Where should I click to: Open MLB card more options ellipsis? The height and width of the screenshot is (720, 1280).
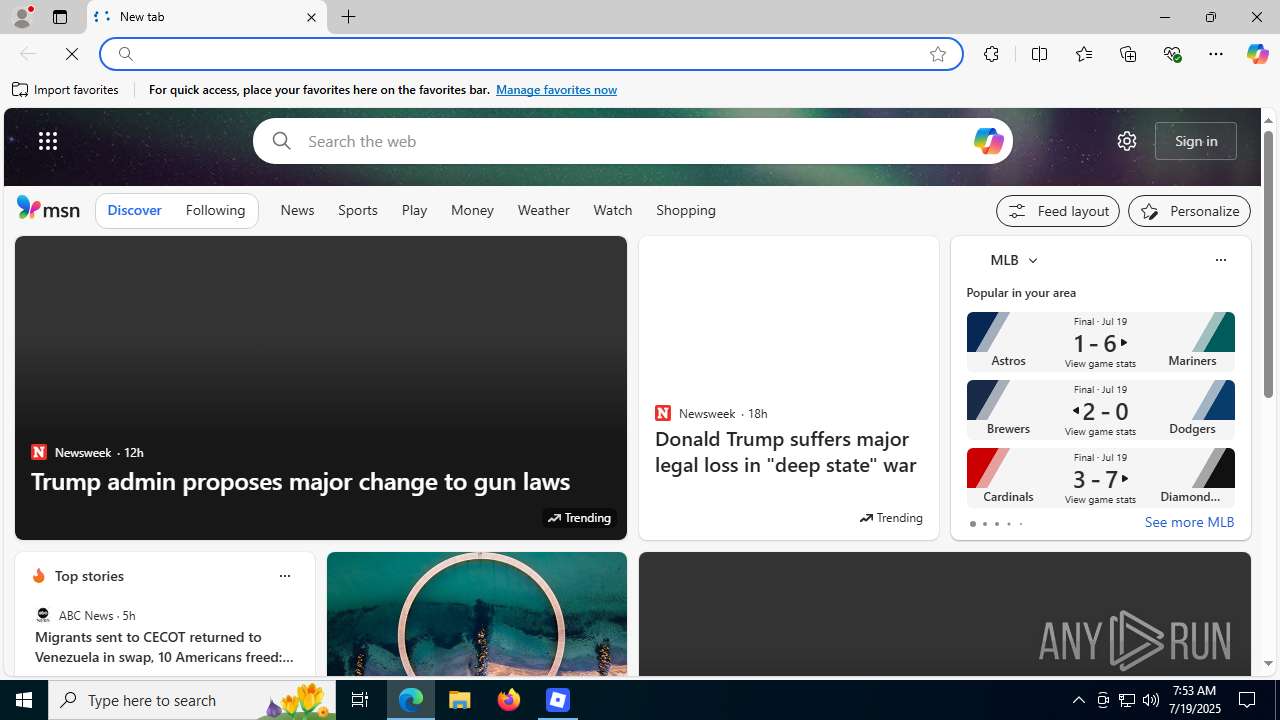click(x=1220, y=260)
